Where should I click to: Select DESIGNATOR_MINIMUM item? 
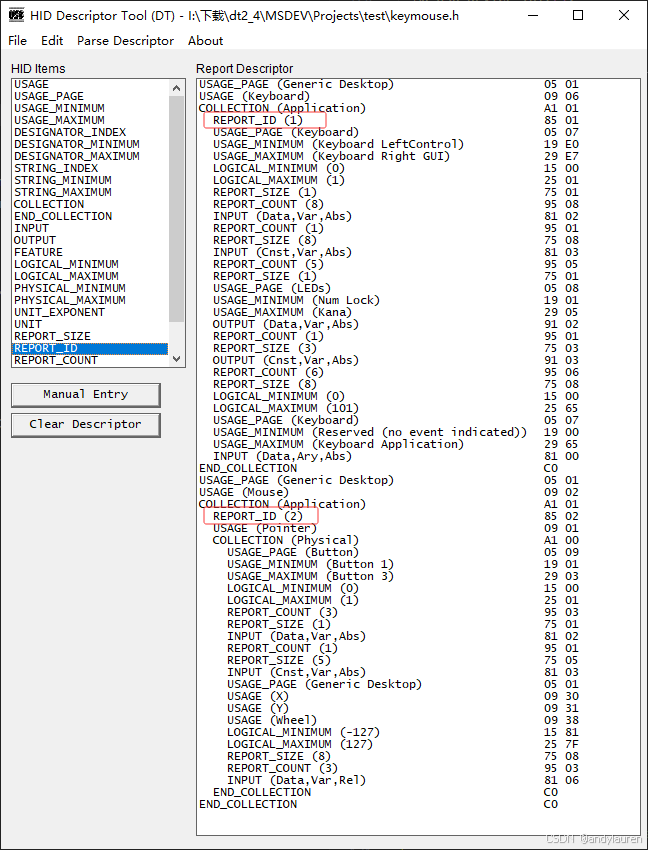pyautogui.click(x=89, y=144)
